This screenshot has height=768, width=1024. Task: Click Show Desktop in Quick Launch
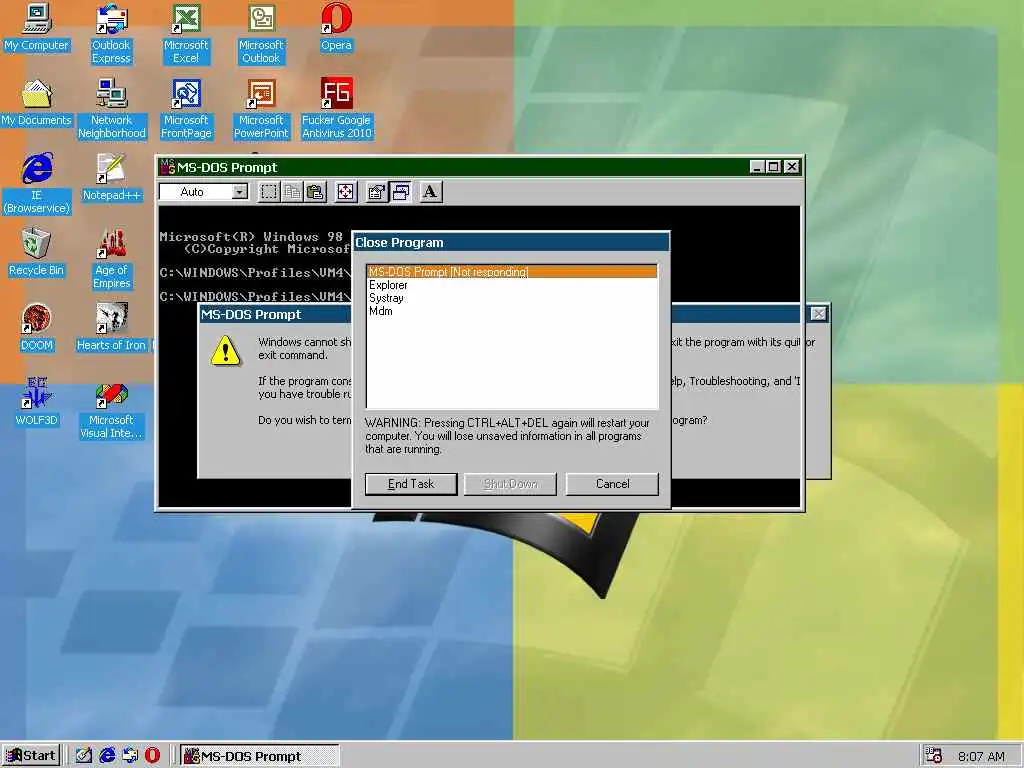click(x=84, y=756)
